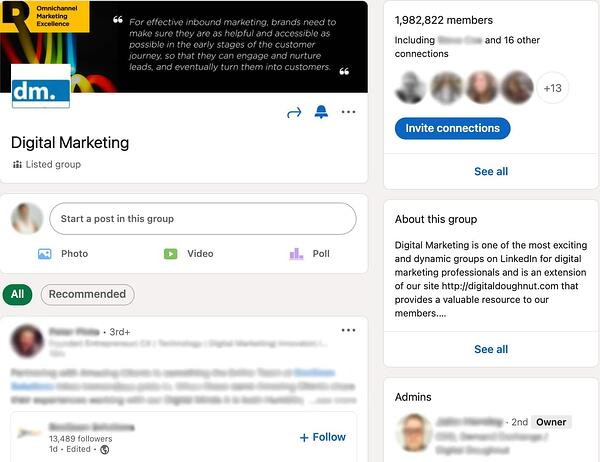
Task: Click See all under About this group
Action: point(491,349)
